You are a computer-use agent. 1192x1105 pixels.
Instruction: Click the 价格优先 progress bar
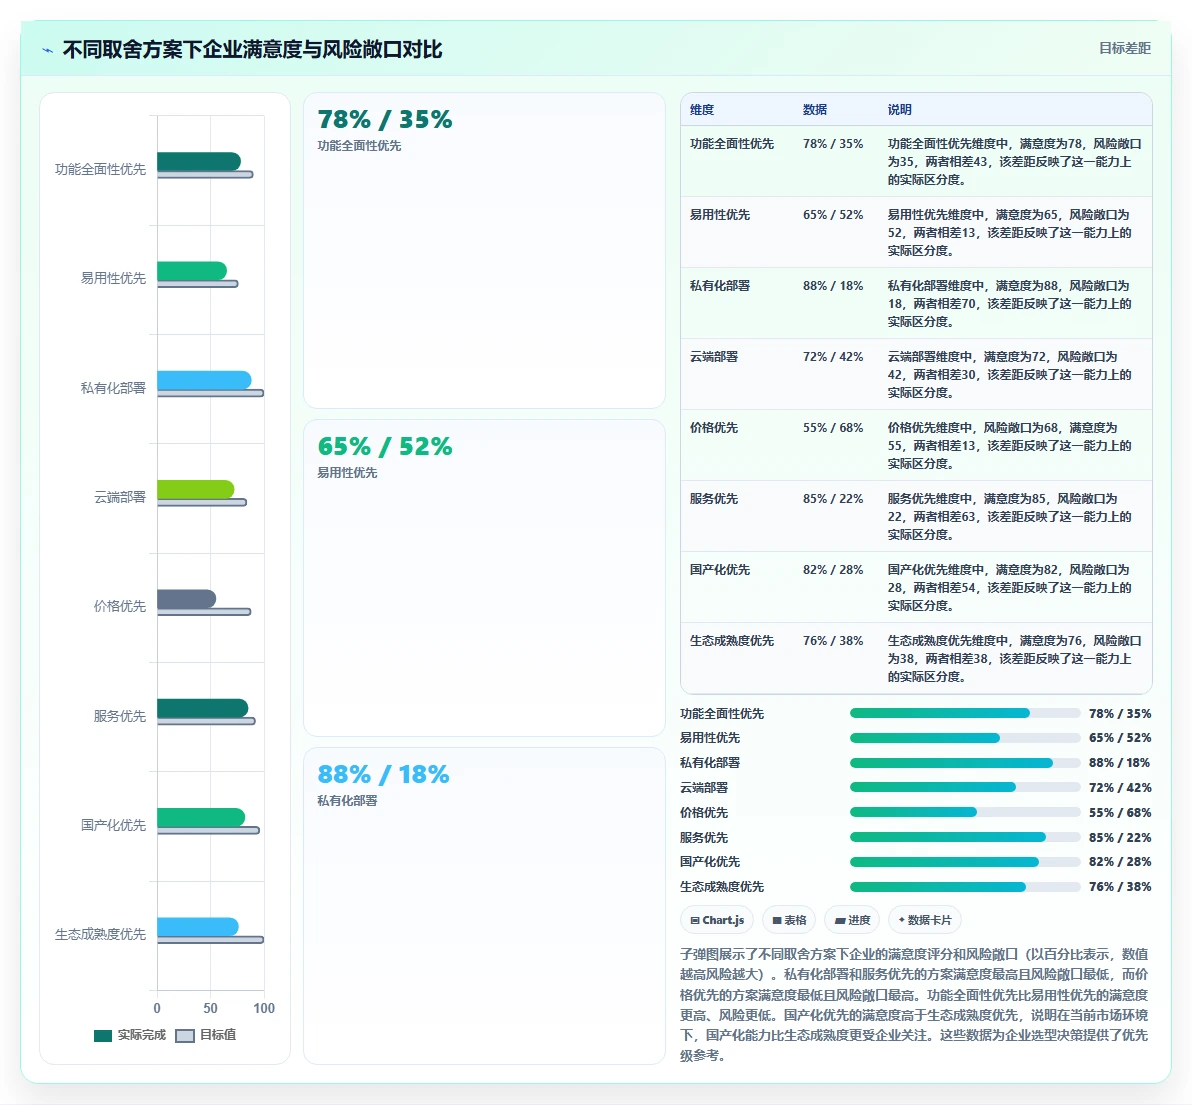point(965,812)
